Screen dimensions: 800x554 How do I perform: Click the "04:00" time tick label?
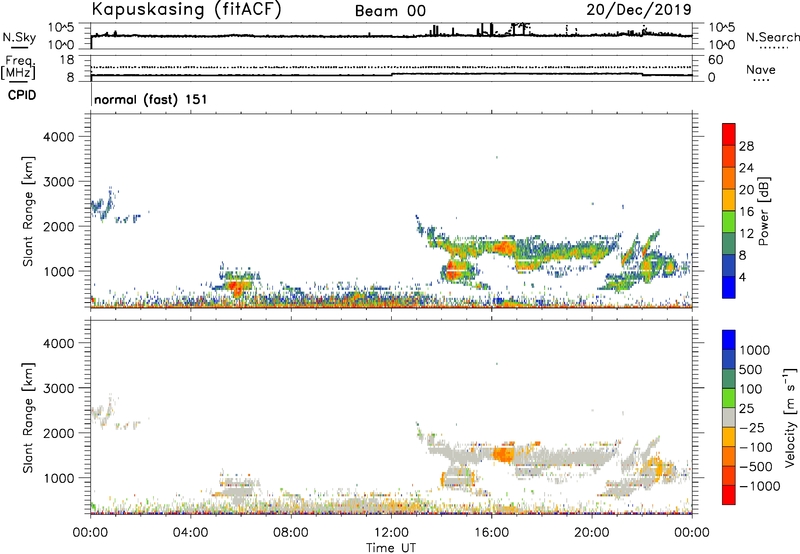click(190, 533)
